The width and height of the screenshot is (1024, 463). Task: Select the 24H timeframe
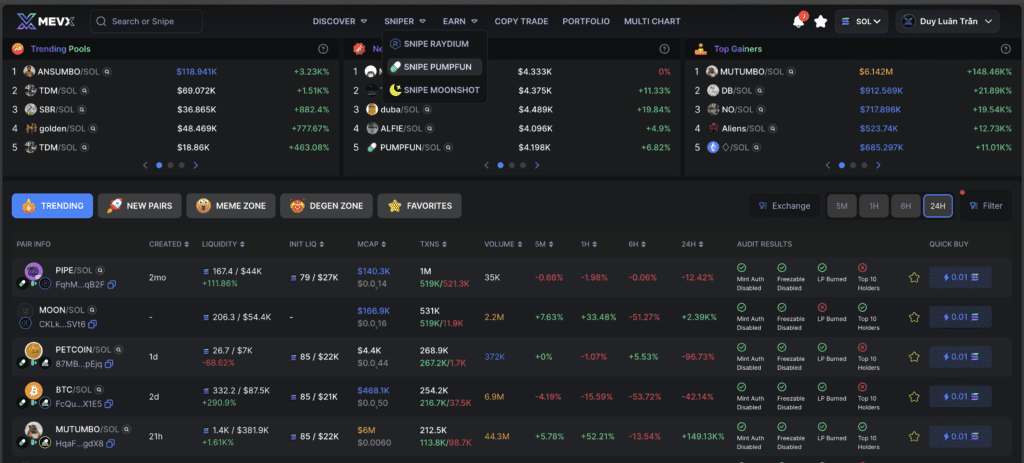tap(938, 206)
